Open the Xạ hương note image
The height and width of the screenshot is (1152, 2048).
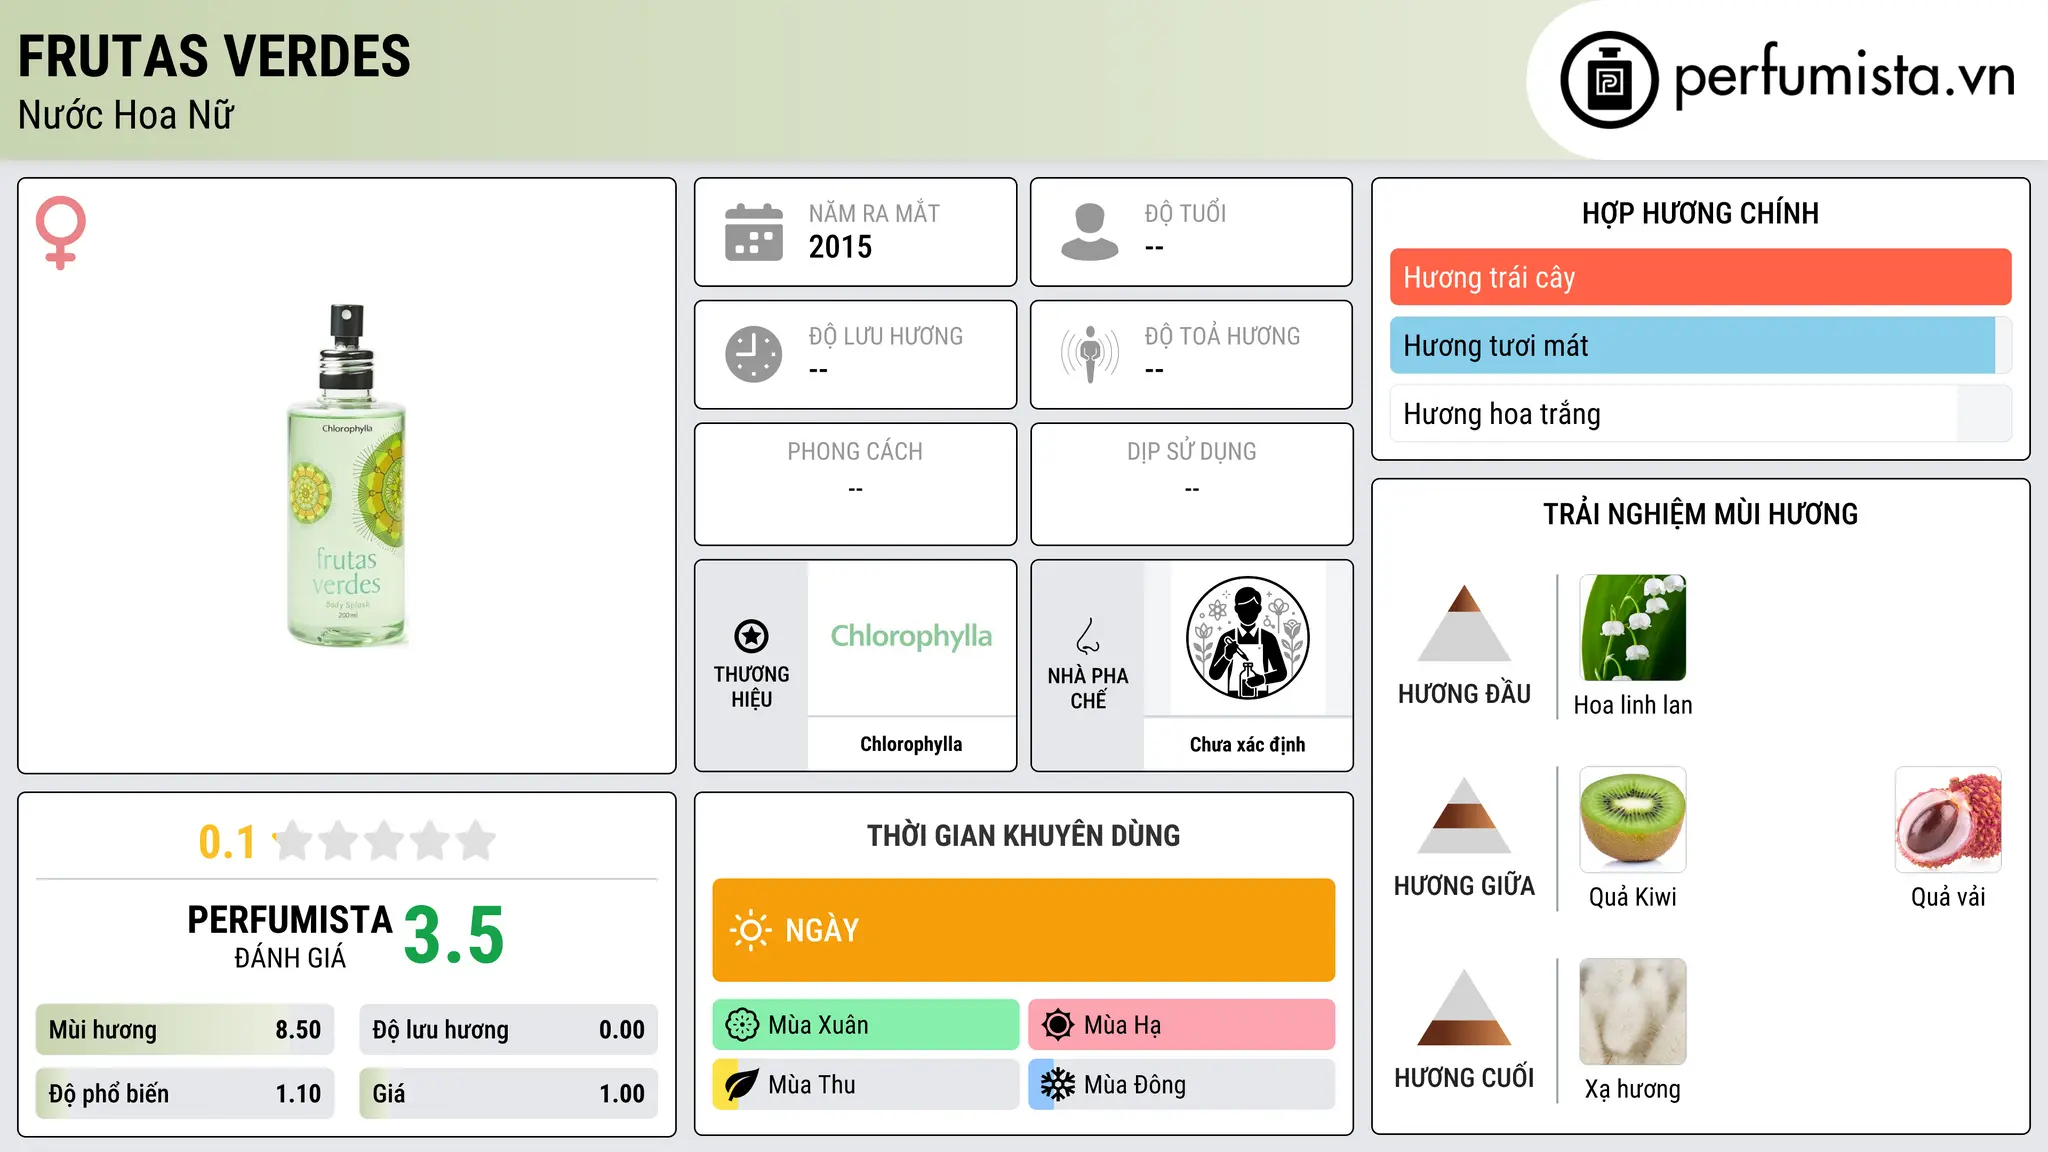click(1633, 1012)
